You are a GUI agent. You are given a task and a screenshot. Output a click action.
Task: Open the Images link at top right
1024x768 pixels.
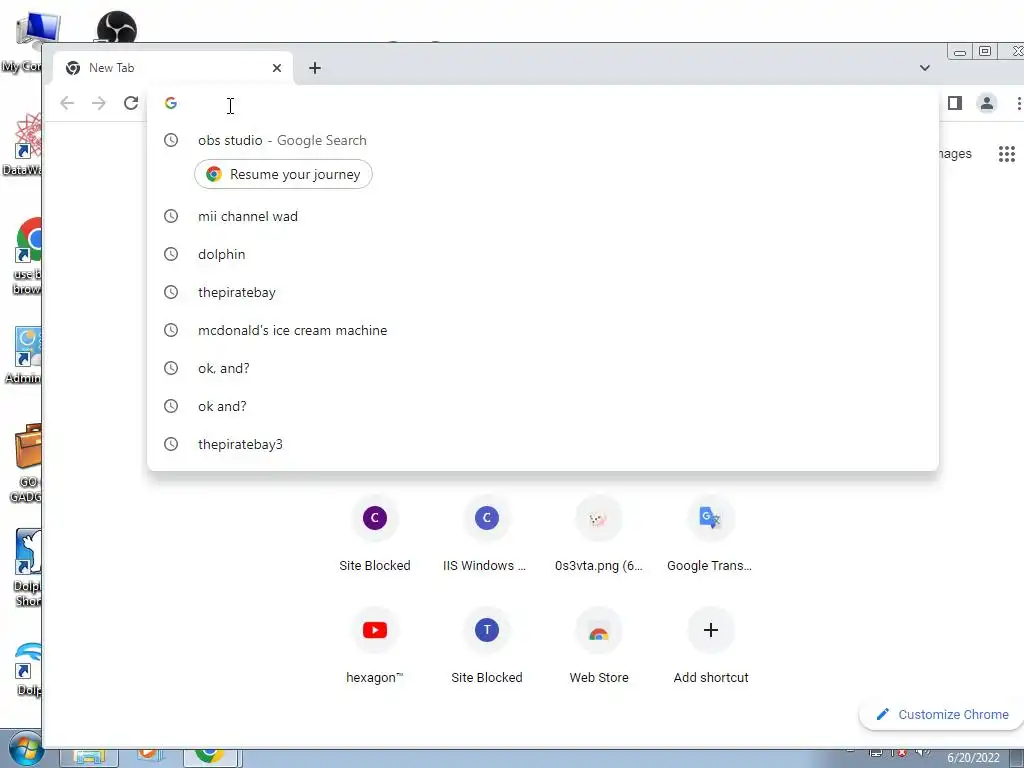[955, 153]
